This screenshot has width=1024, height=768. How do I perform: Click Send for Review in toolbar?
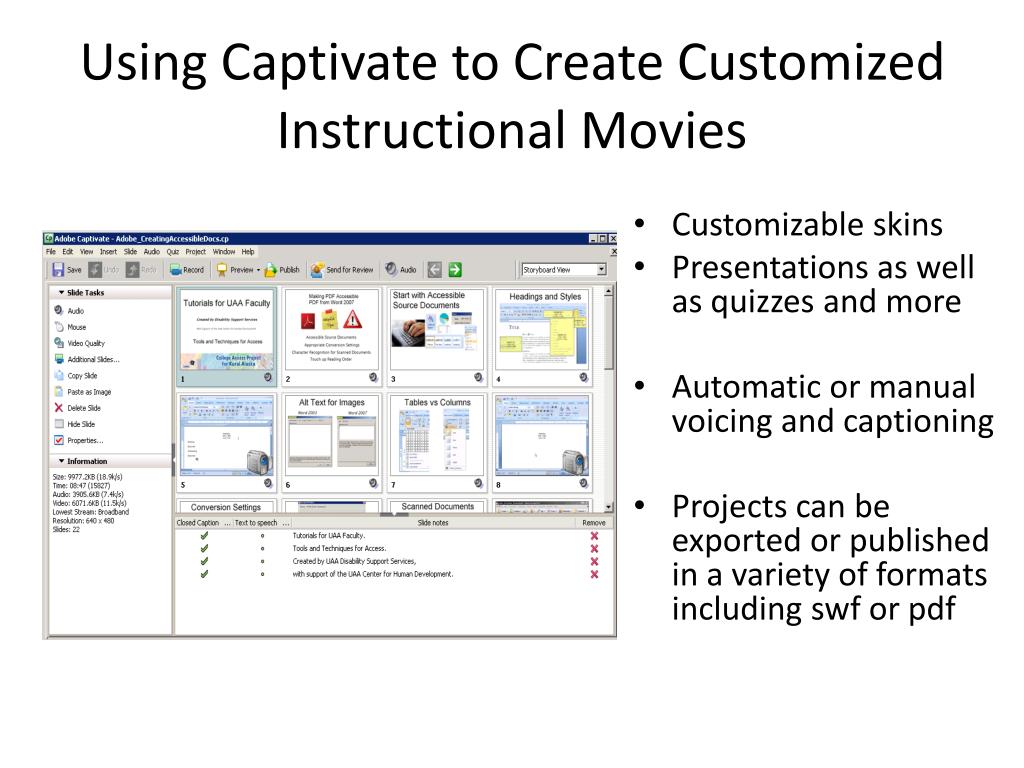342,269
